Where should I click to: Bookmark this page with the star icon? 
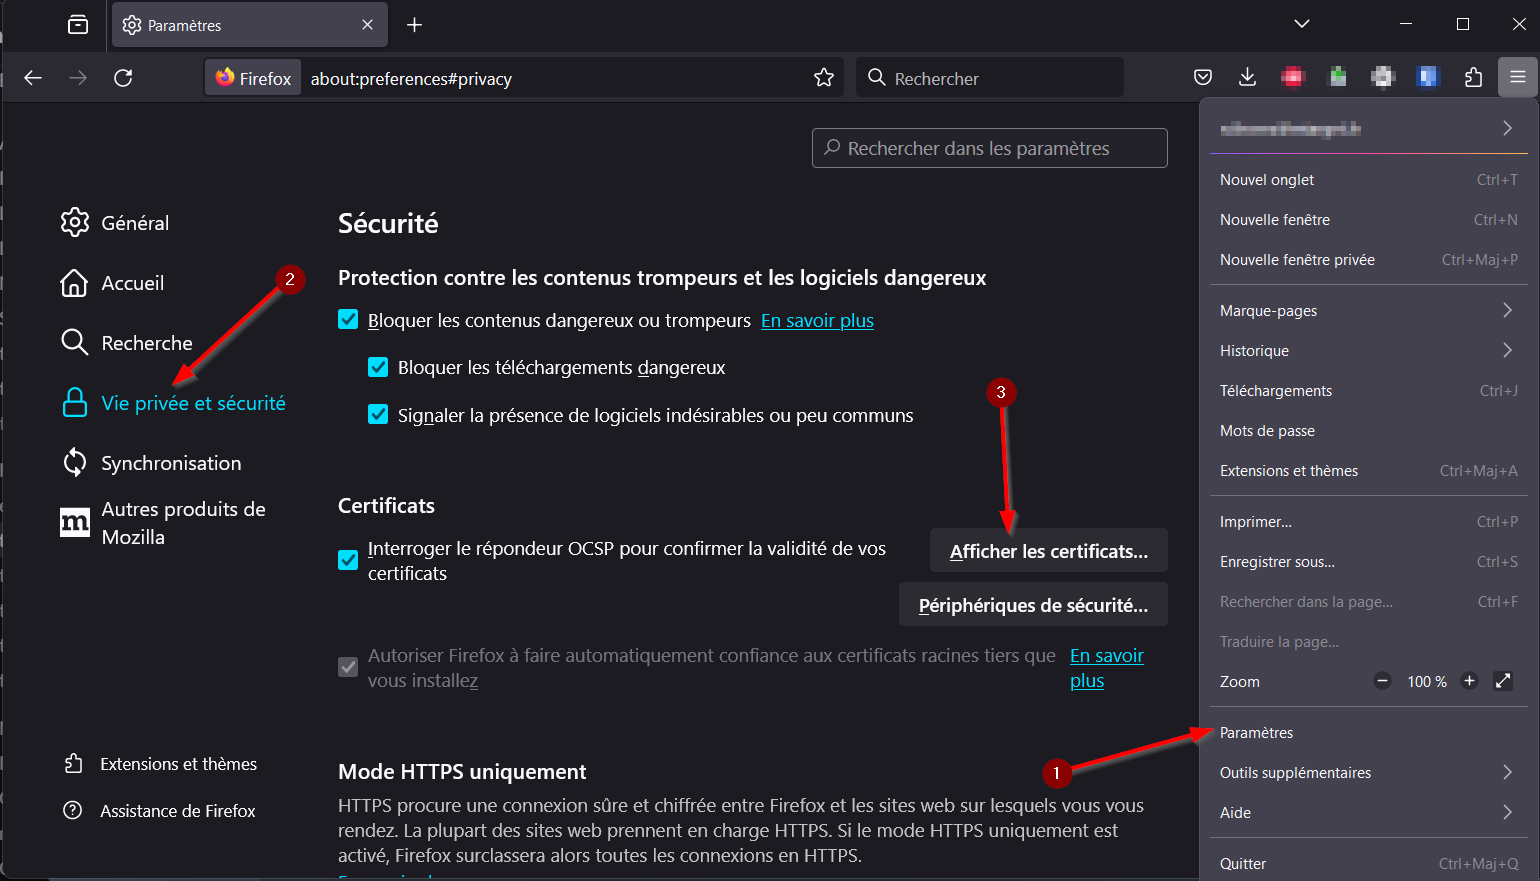824,78
